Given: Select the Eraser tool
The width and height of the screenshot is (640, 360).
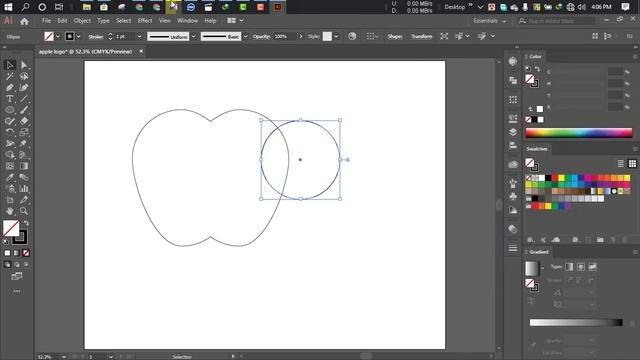Looking at the screenshot, I should point(24,121).
